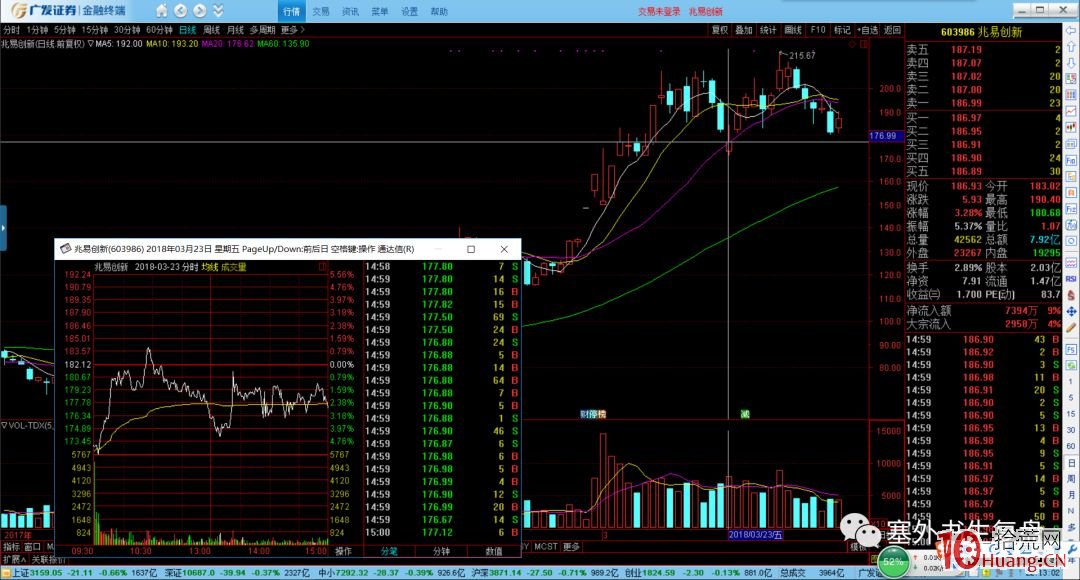The width and height of the screenshot is (1080, 580).
Task: Click the 数值 tab in popup
Action: [x=494, y=551]
